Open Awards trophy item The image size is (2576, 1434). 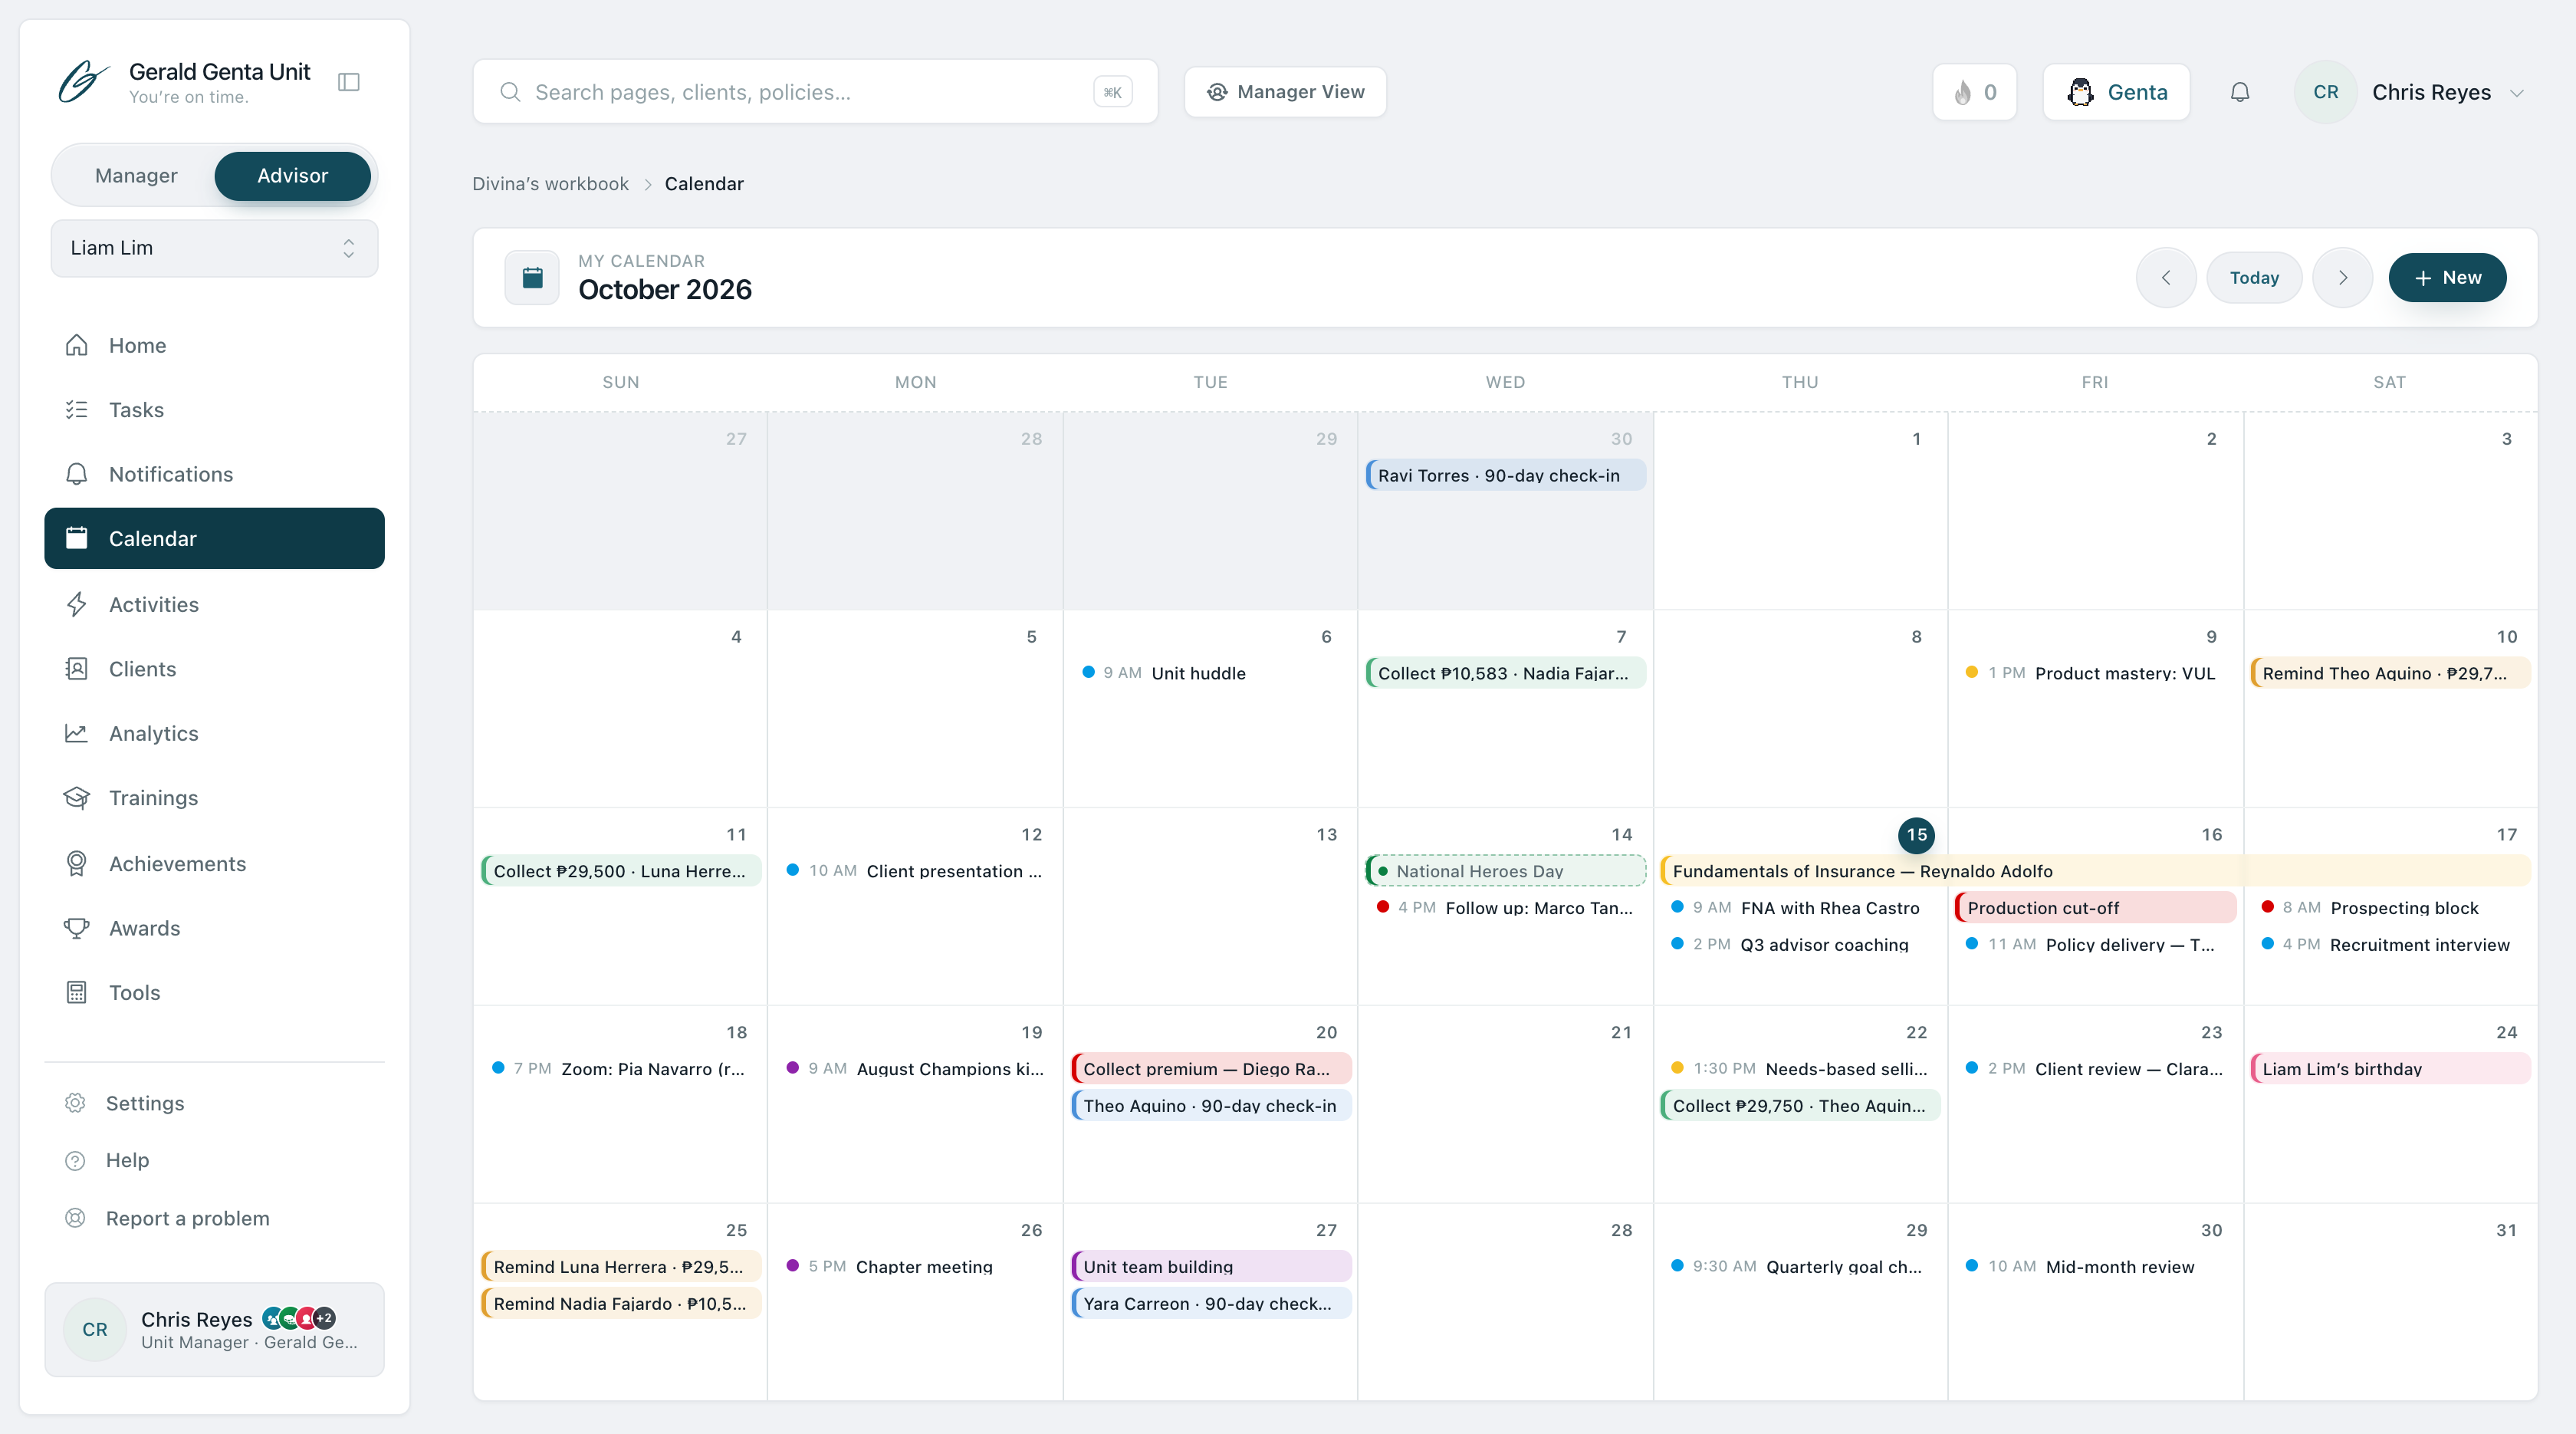coord(214,928)
